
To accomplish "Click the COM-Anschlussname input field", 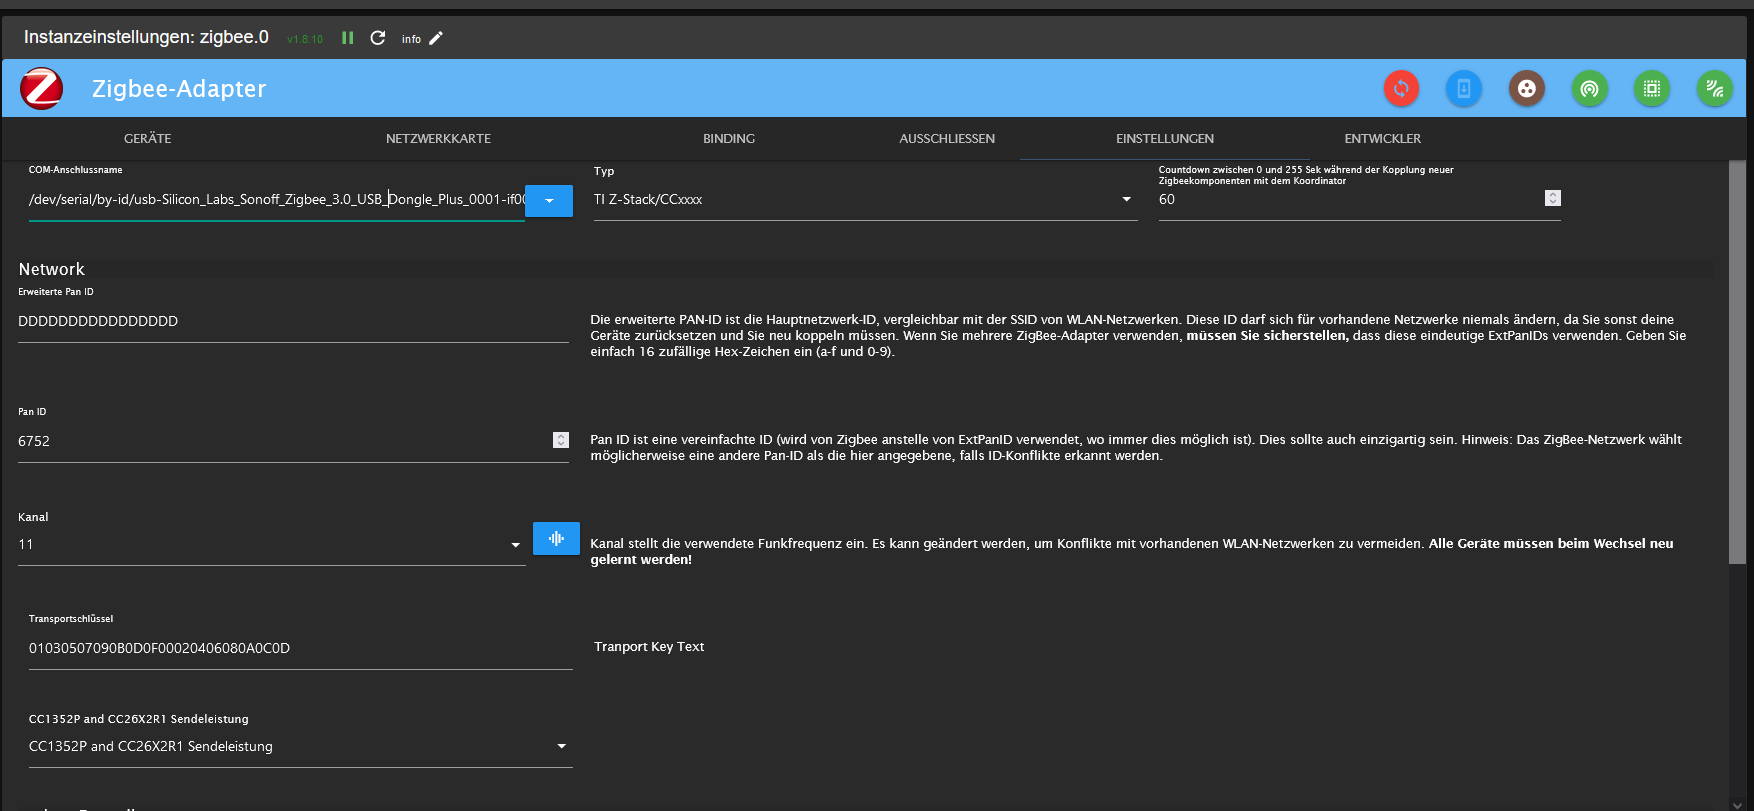I will tap(277, 200).
